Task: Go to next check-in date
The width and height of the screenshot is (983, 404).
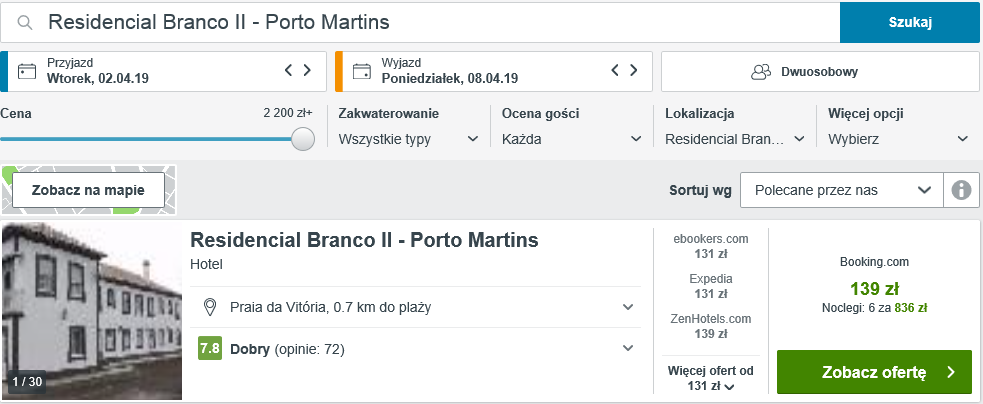Action: [x=307, y=70]
